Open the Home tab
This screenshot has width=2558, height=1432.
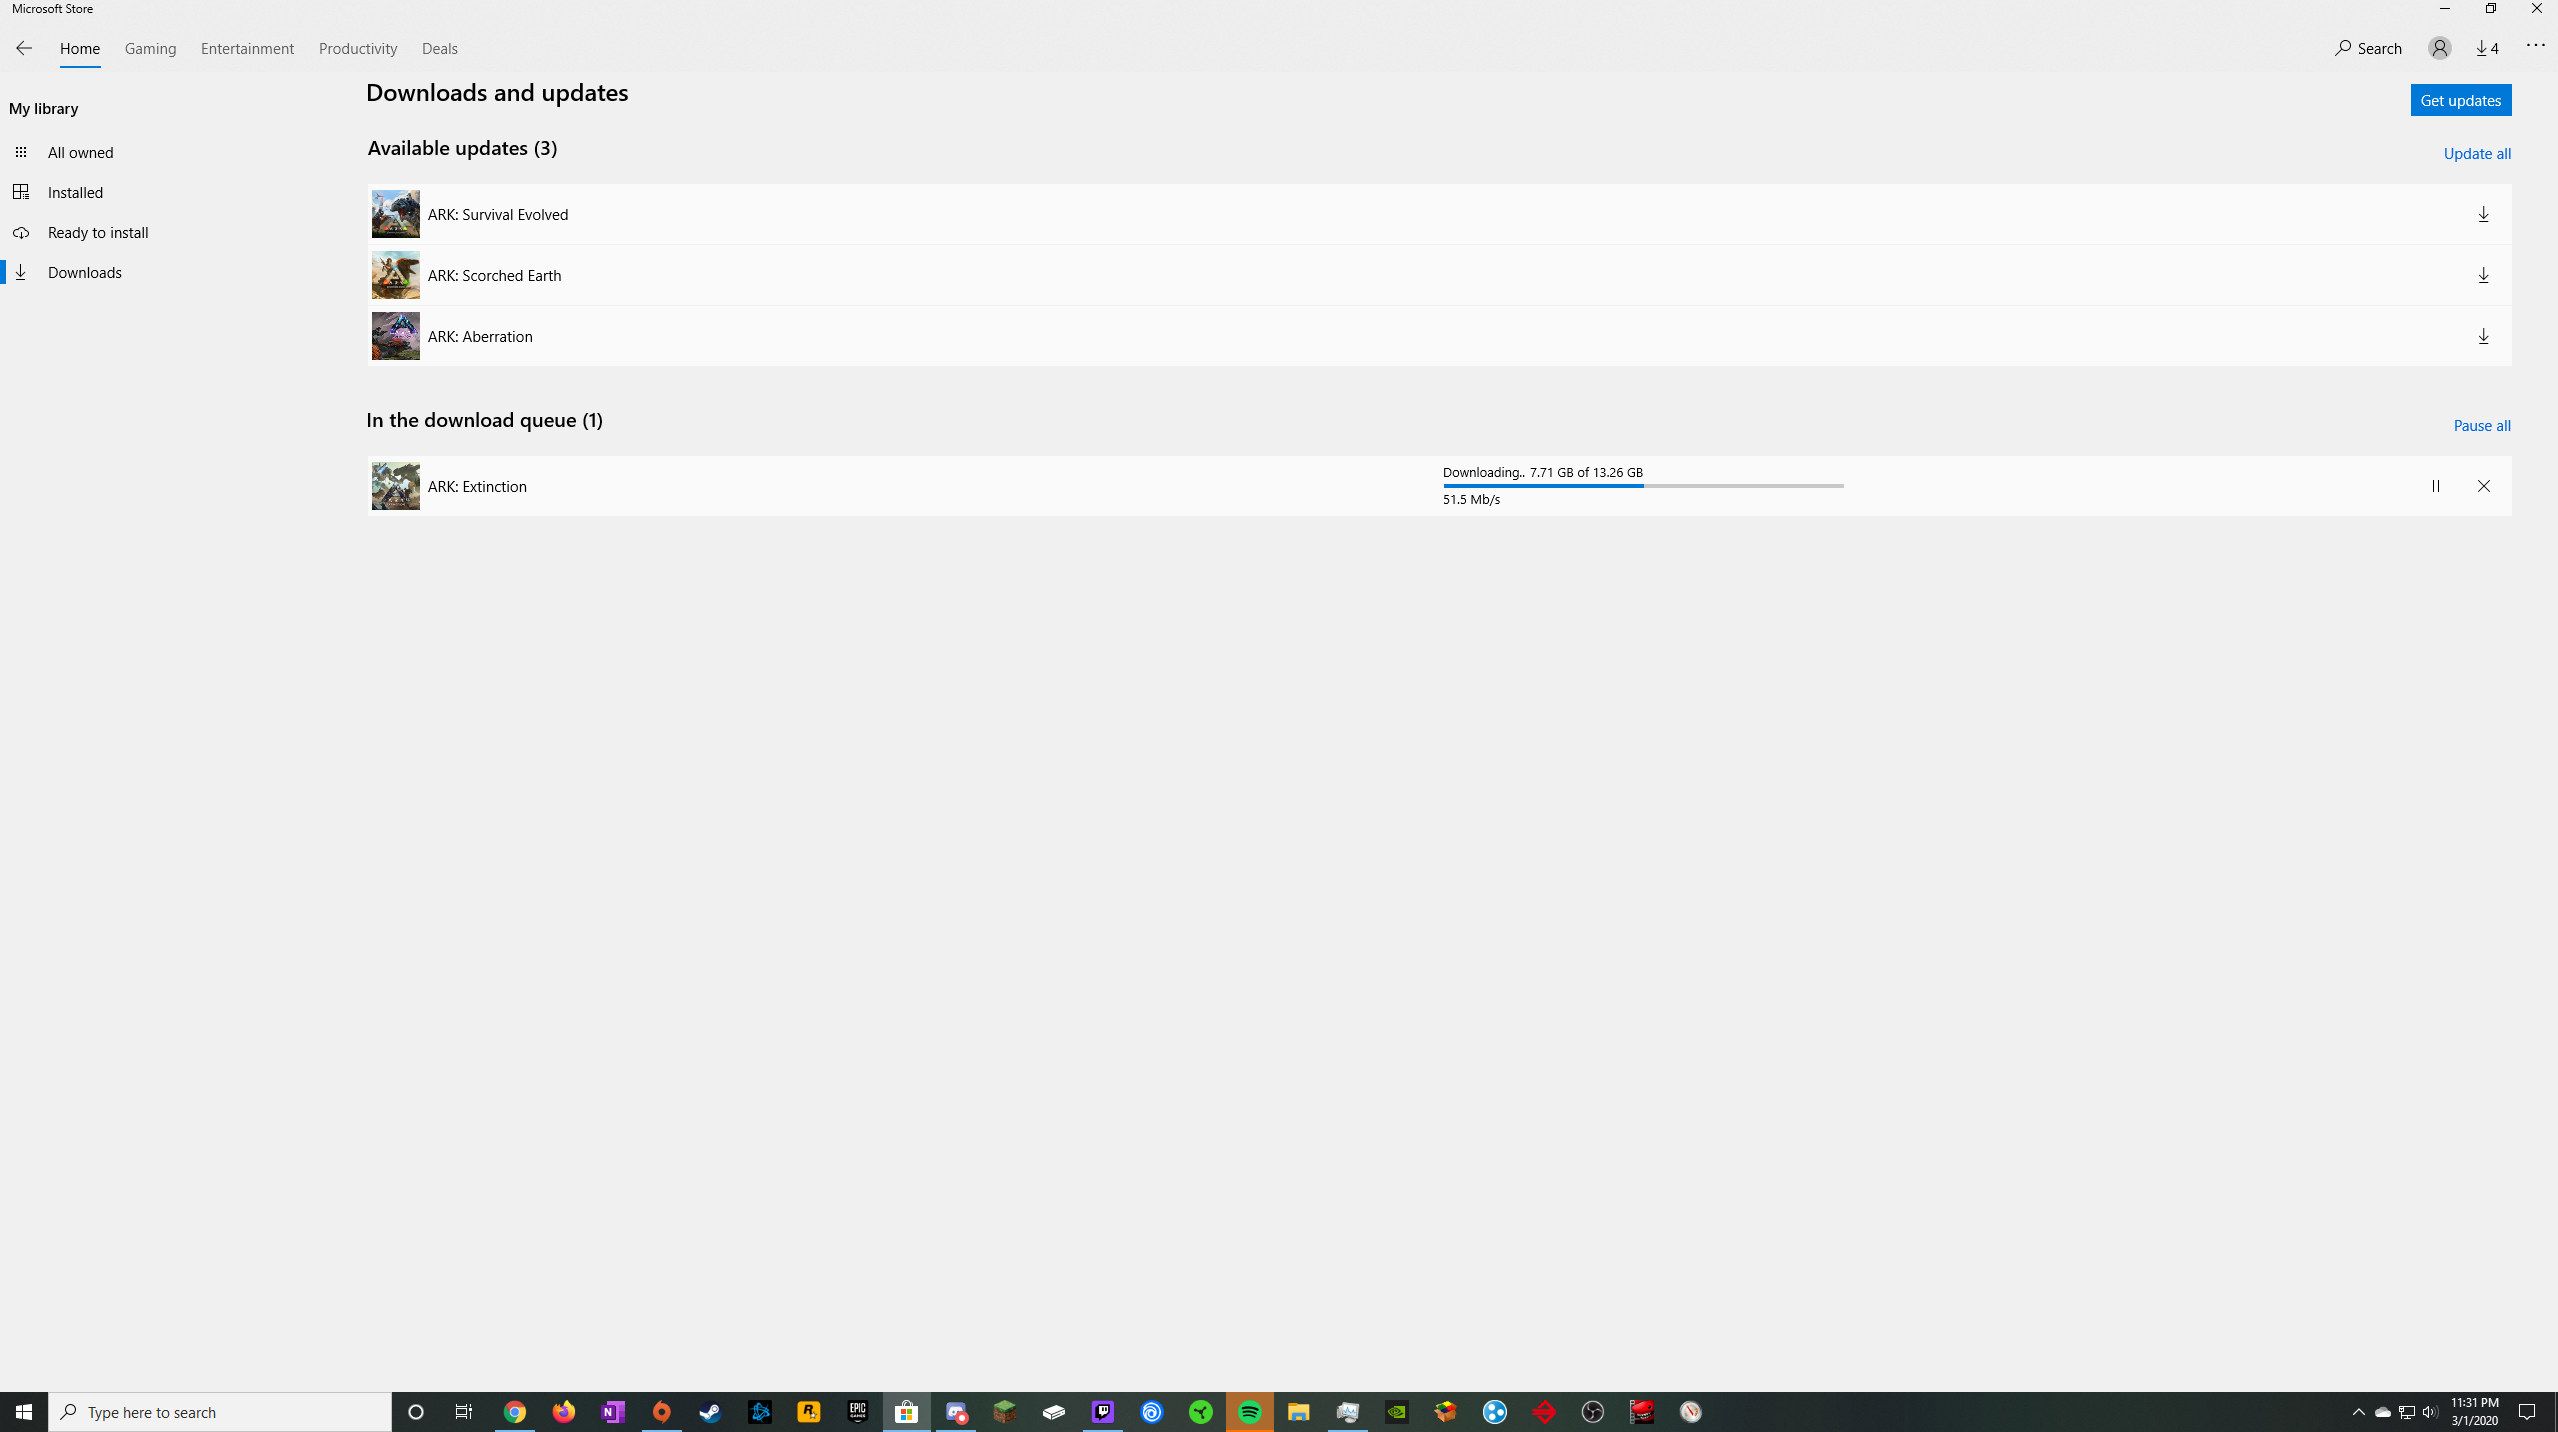(x=80, y=48)
